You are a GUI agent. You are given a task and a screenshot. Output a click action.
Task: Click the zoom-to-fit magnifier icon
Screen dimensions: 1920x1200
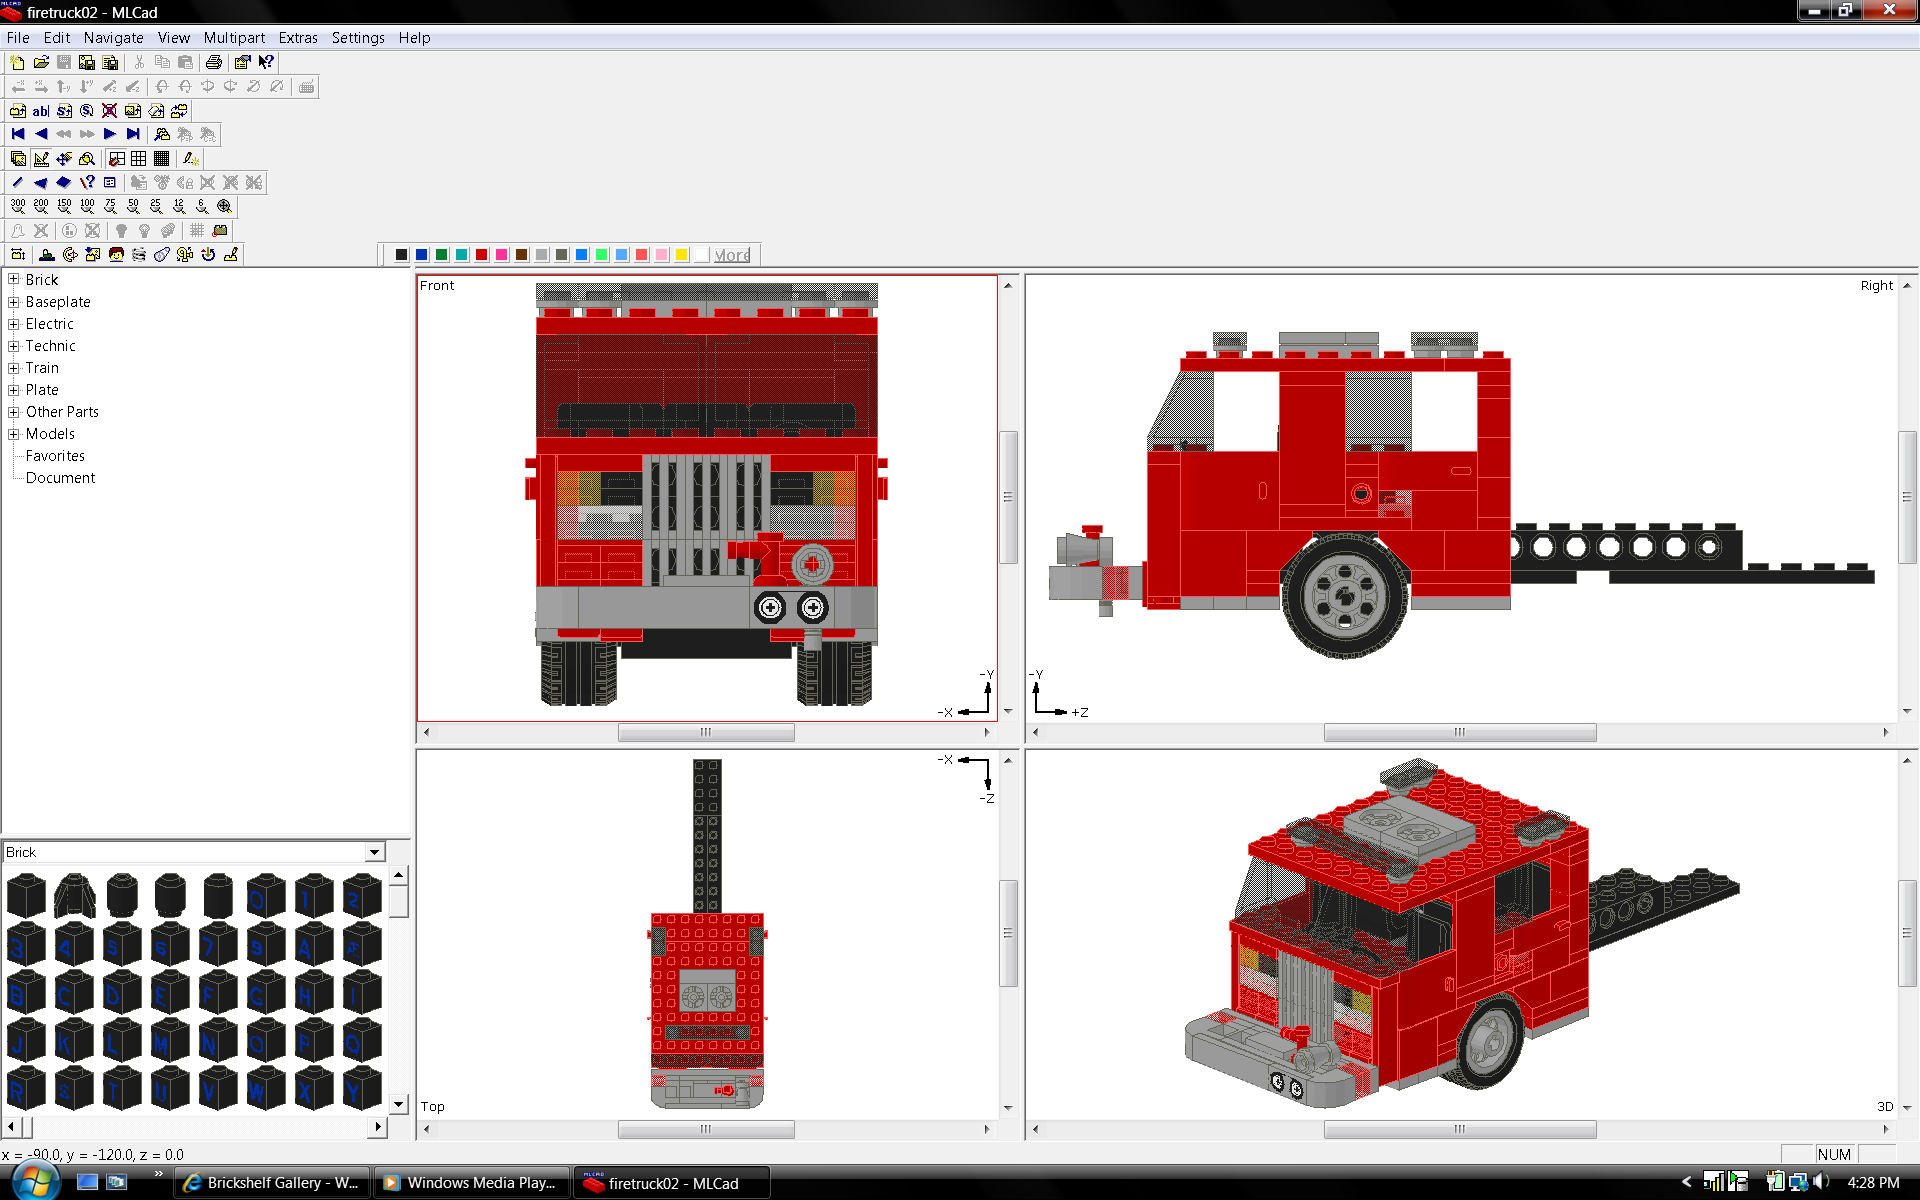pyautogui.click(x=225, y=206)
